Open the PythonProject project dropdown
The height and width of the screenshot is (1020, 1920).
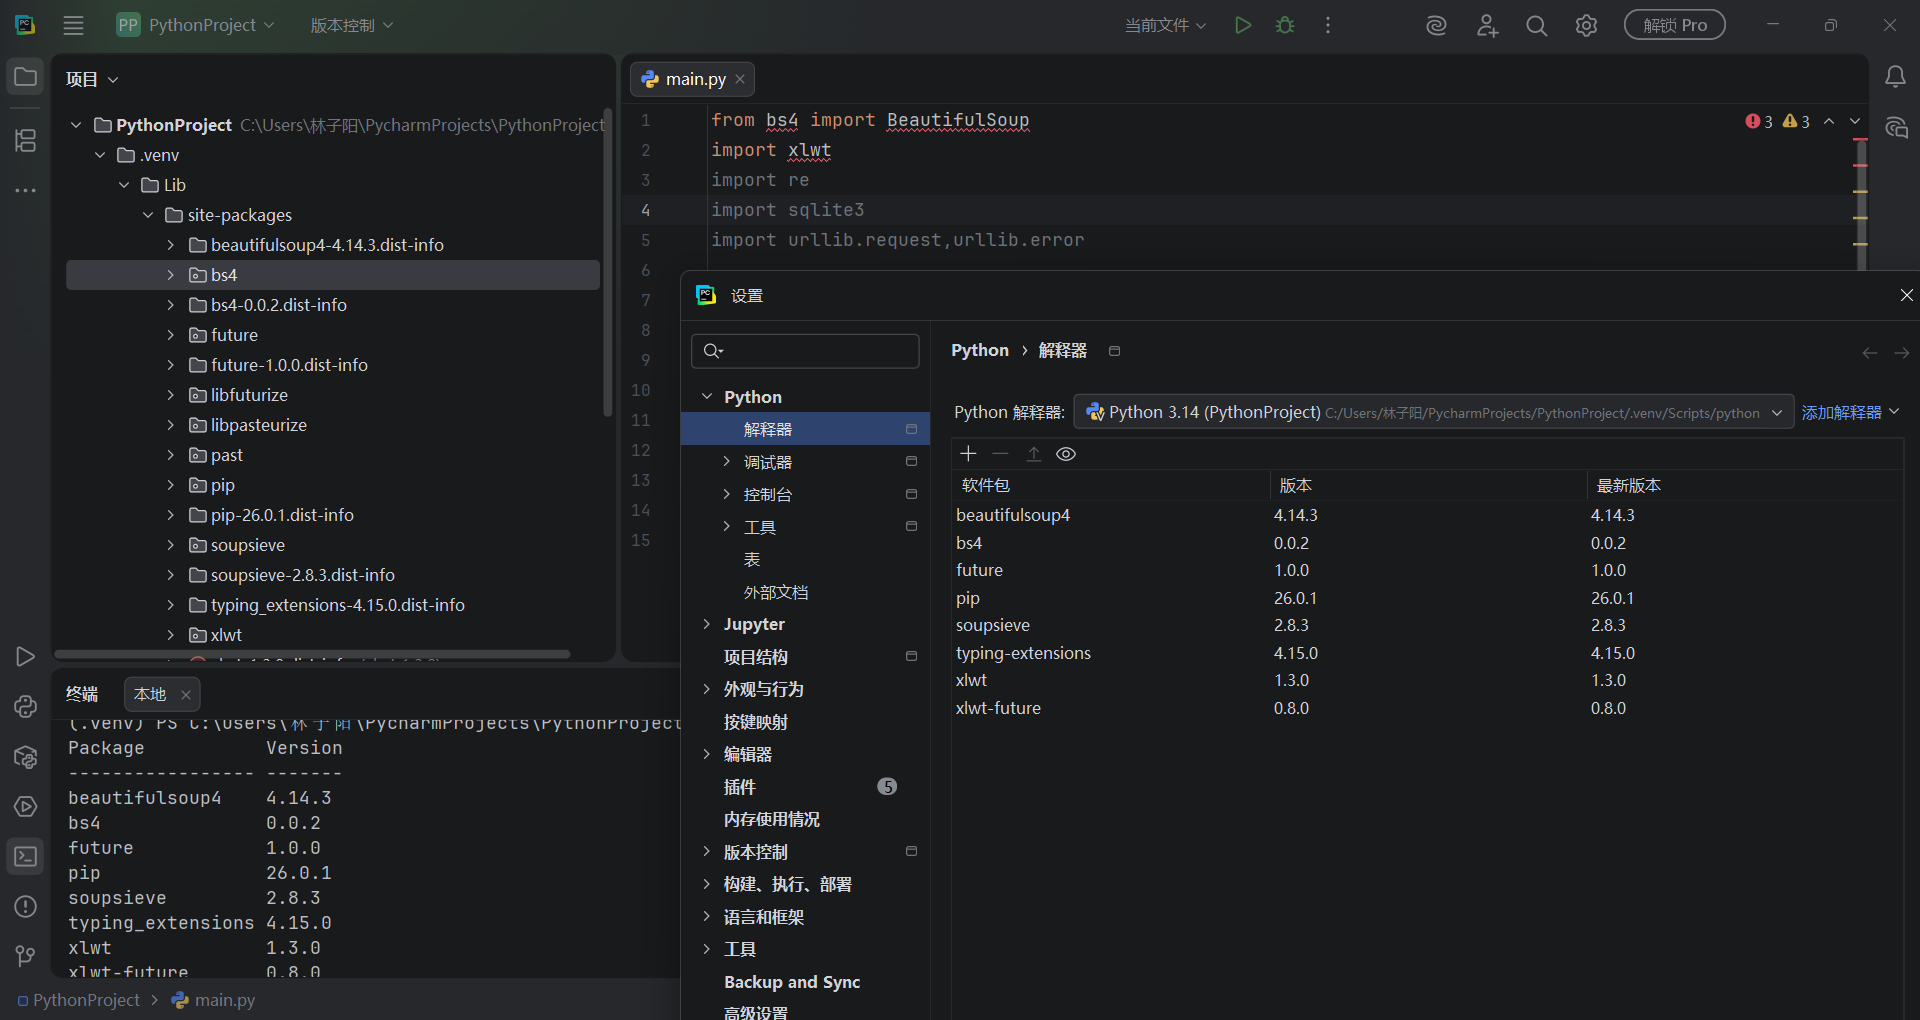[195, 25]
